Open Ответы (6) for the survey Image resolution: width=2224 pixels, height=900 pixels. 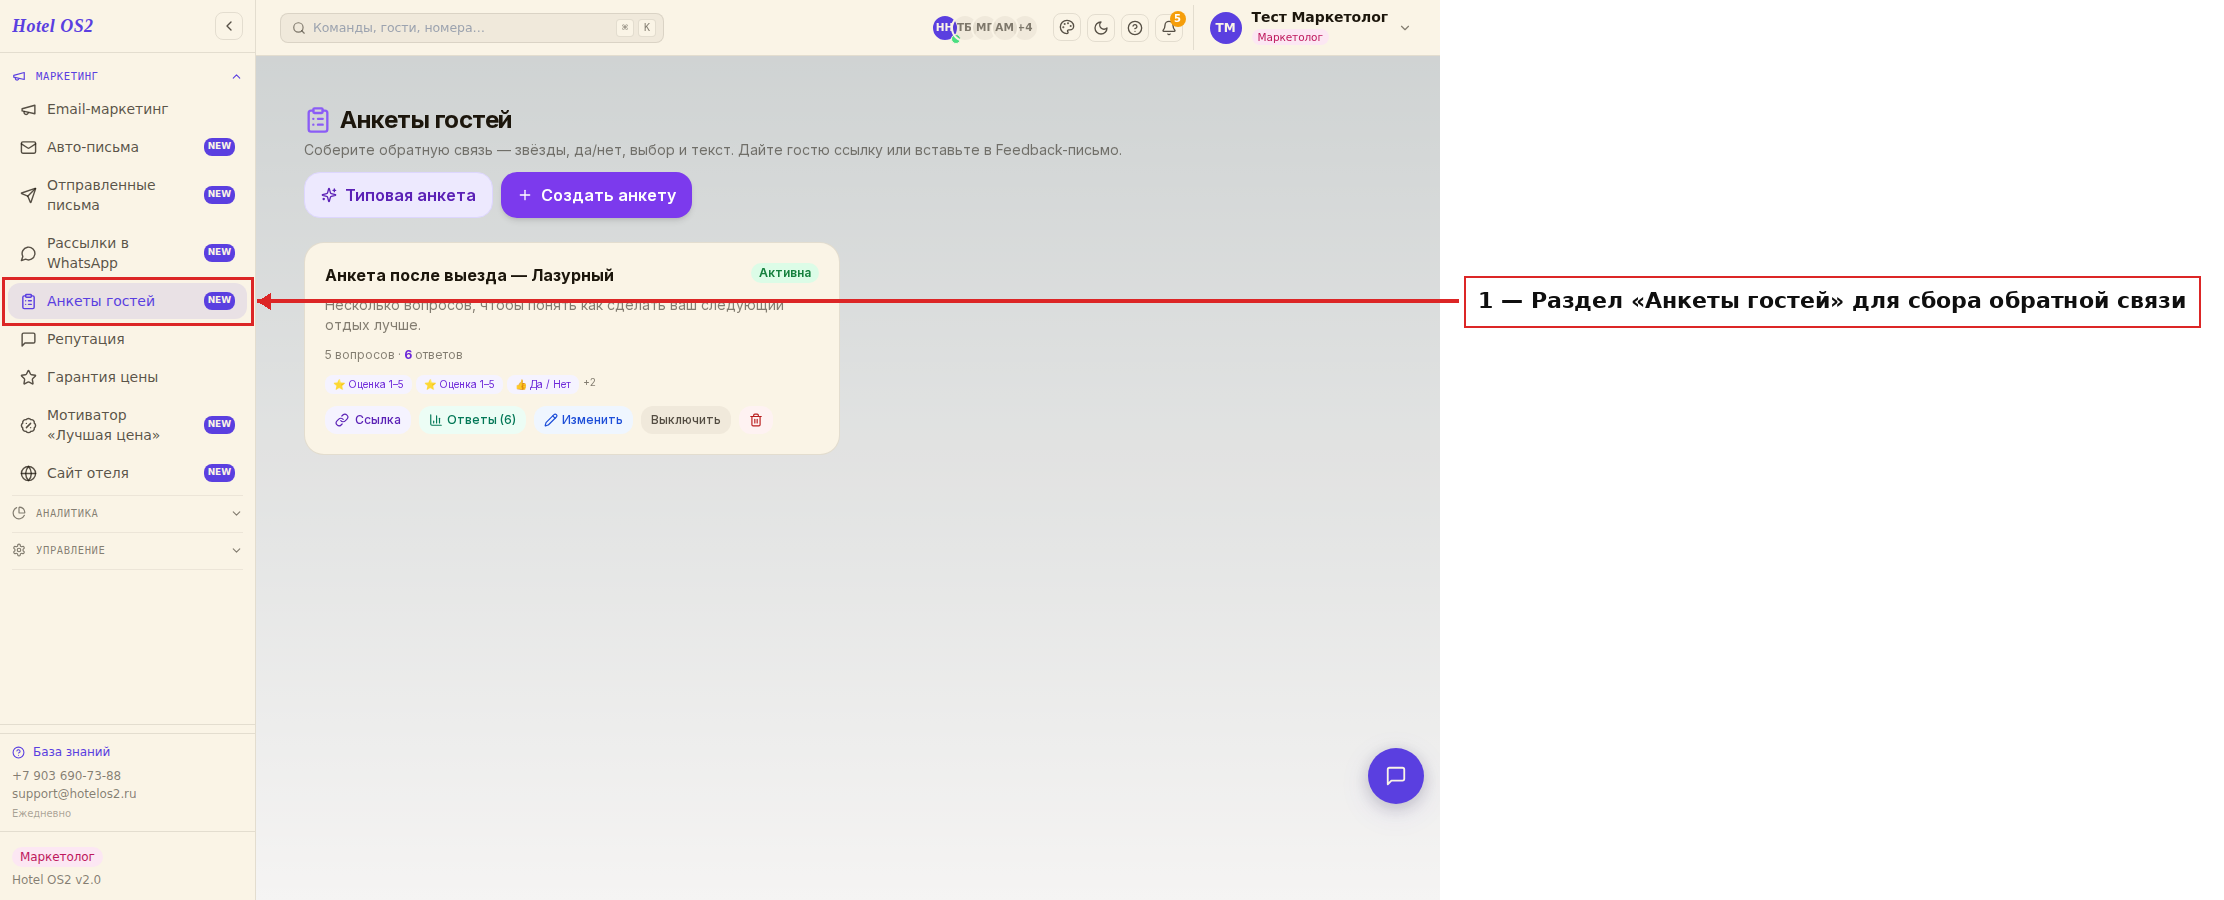point(472,420)
